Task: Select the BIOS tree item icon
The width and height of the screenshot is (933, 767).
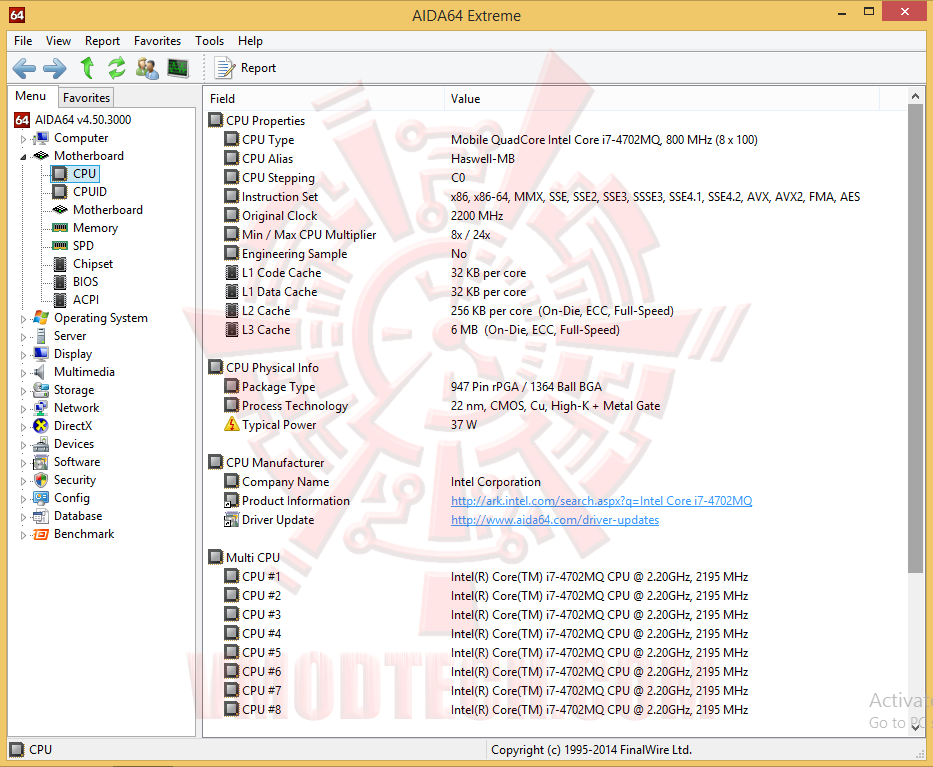Action: coord(60,282)
